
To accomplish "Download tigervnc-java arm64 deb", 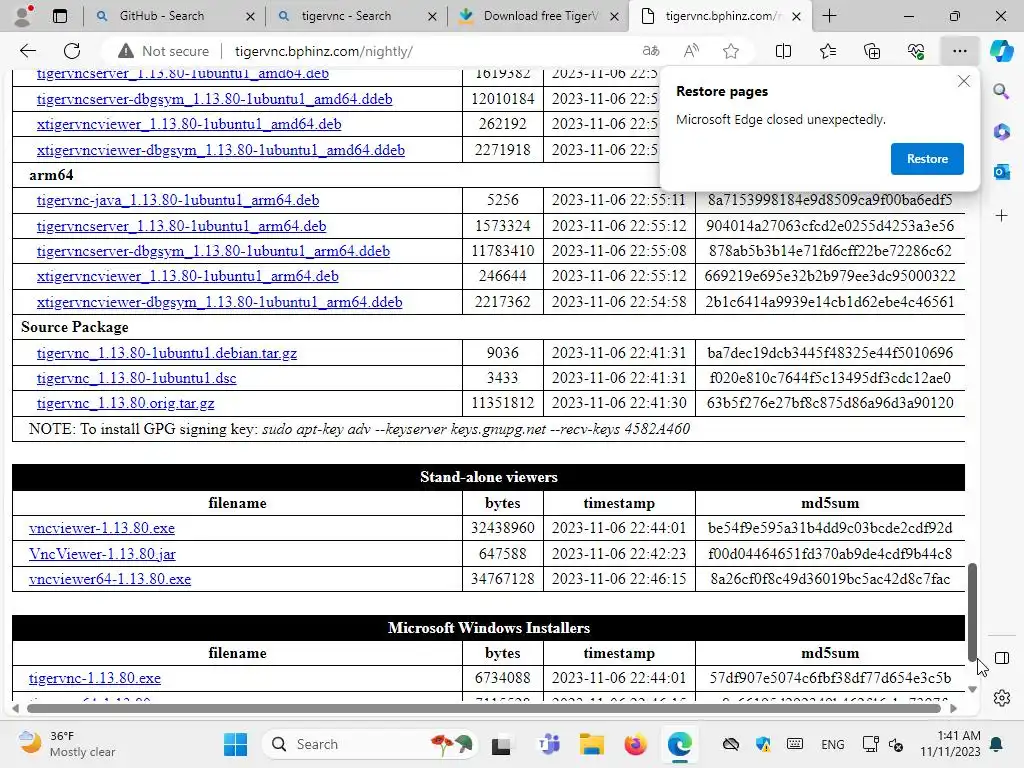I will (x=178, y=200).
